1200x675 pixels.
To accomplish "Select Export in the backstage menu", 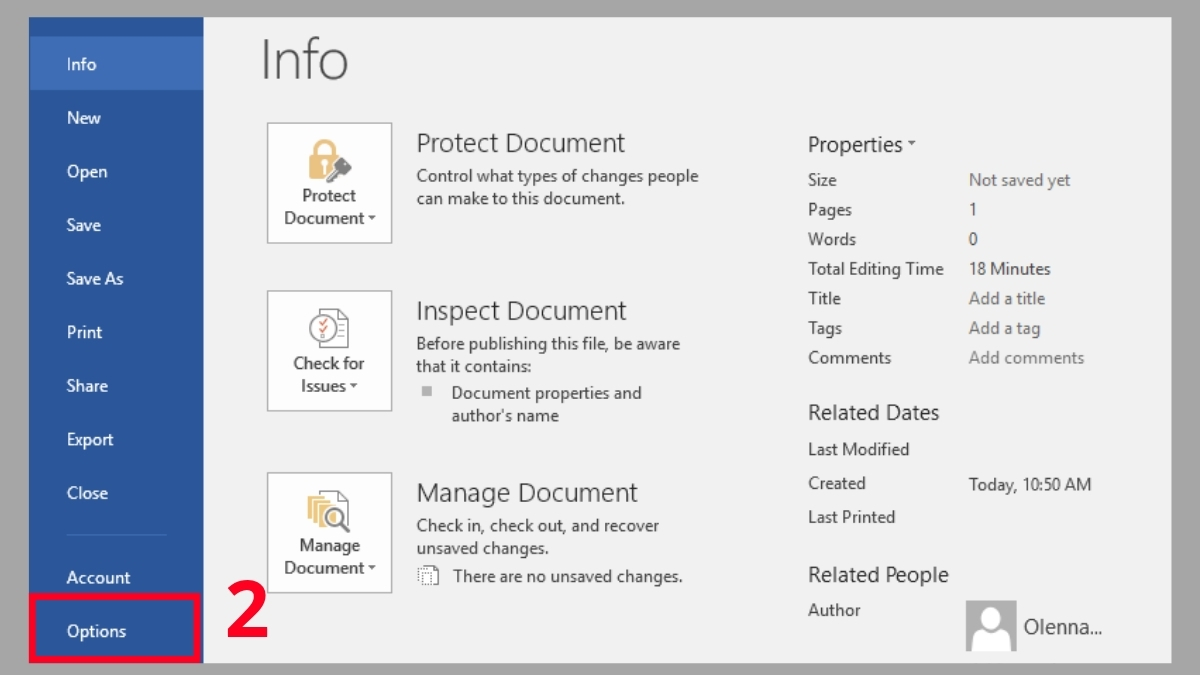I will [x=90, y=440].
